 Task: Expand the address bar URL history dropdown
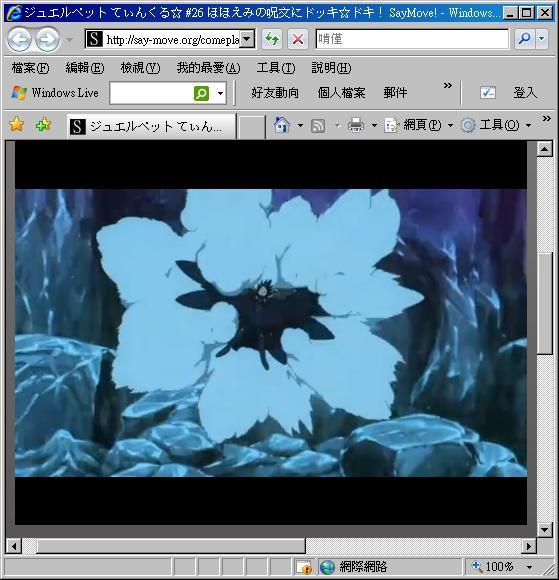pyautogui.click(x=247, y=39)
